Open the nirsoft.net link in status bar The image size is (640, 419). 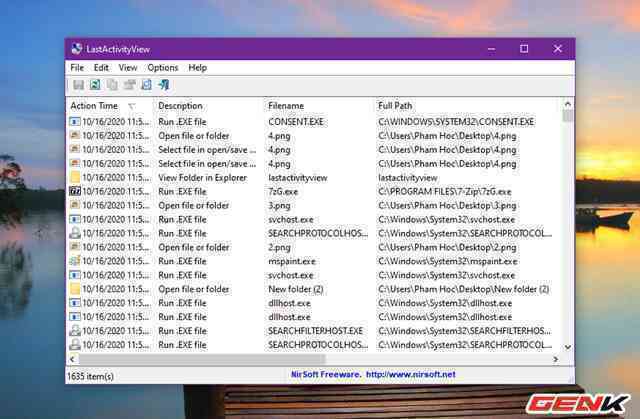coord(410,375)
